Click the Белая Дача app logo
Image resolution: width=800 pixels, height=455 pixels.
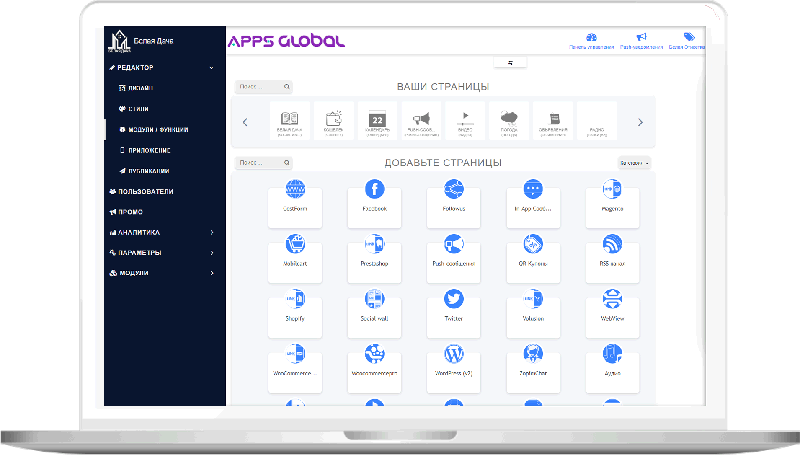pyautogui.click(x=119, y=41)
